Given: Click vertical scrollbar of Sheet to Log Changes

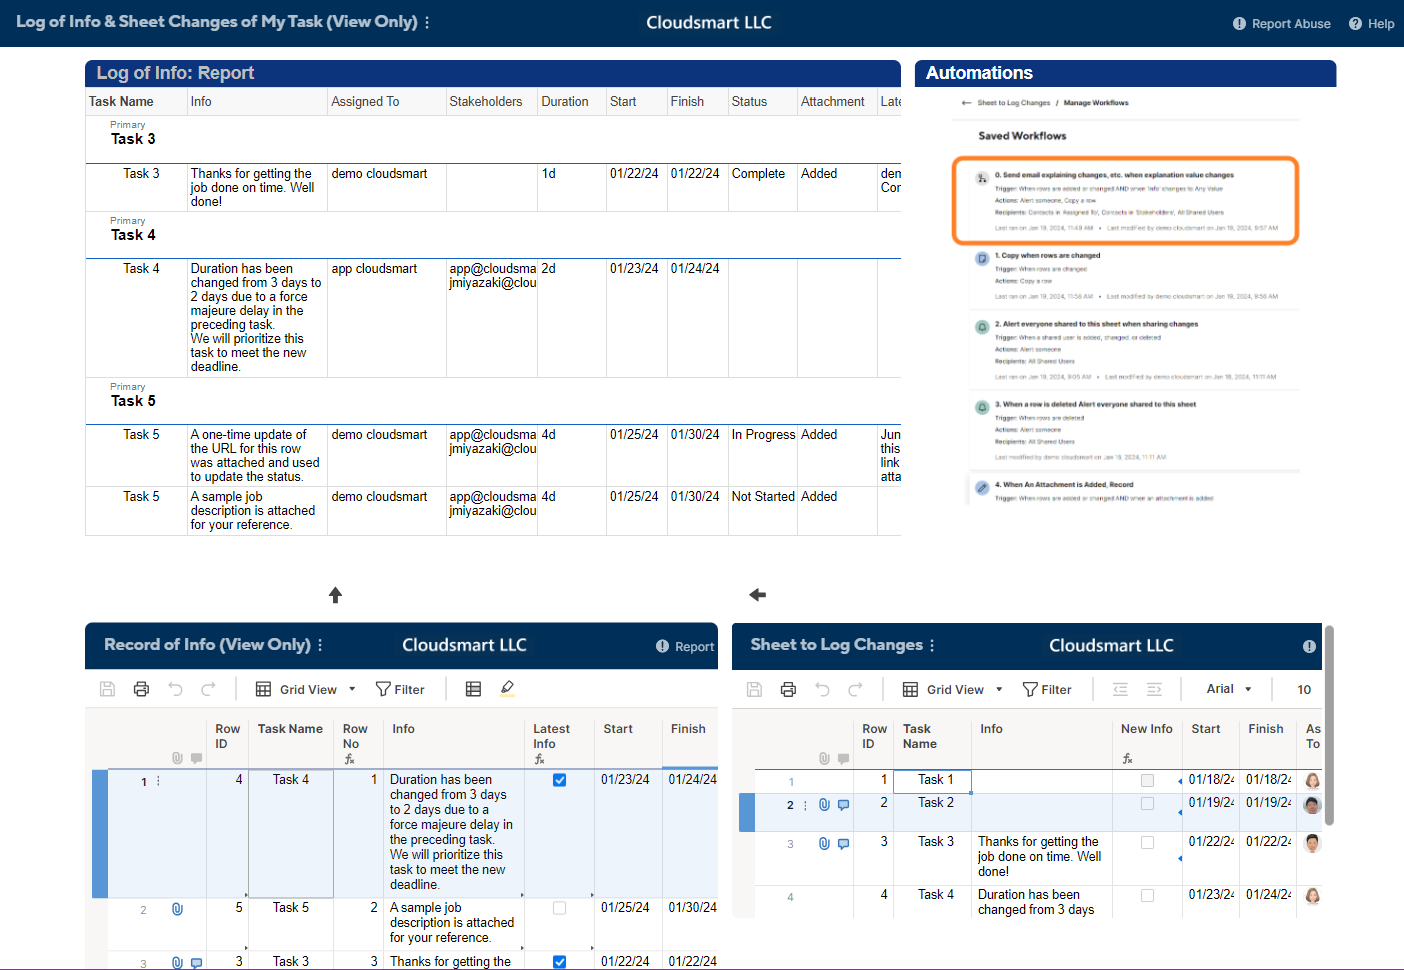Looking at the screenshot, I should (1329, 725).
